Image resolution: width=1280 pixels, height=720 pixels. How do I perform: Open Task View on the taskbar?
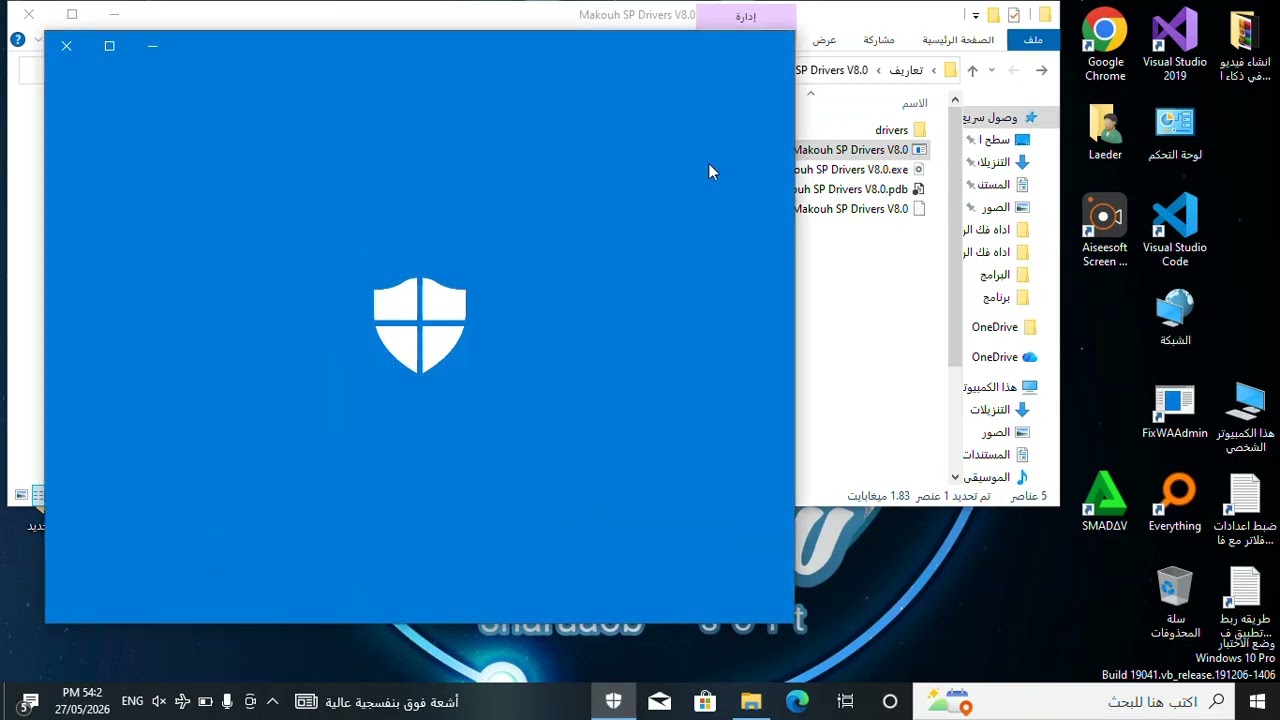(x=845, y=701)
